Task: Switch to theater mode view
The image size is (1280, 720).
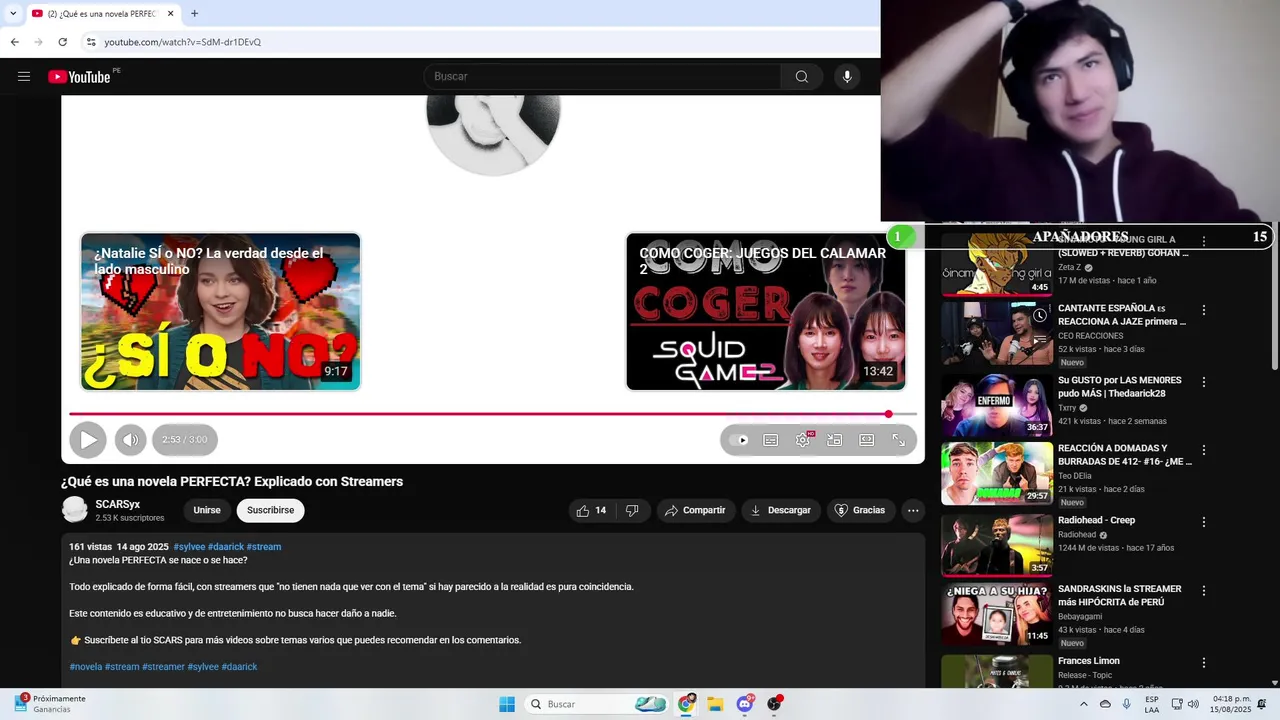Action: click(867, 440)
